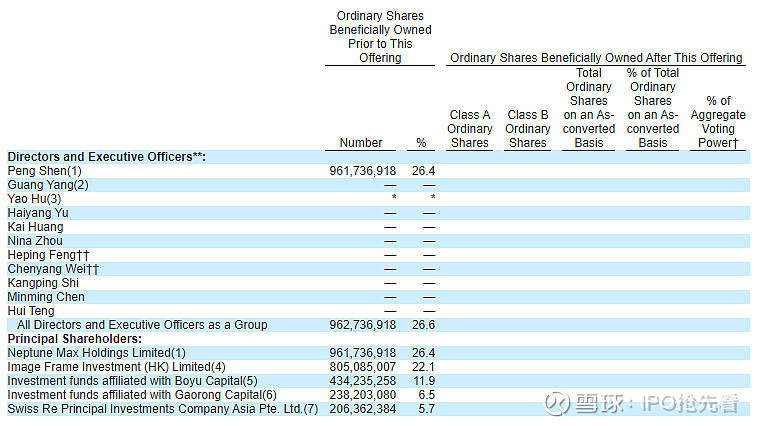Click the 'Principal Shareholders:' heading
Image resolution: width=761 pixels, height=426 pixels.
point(75,339)
